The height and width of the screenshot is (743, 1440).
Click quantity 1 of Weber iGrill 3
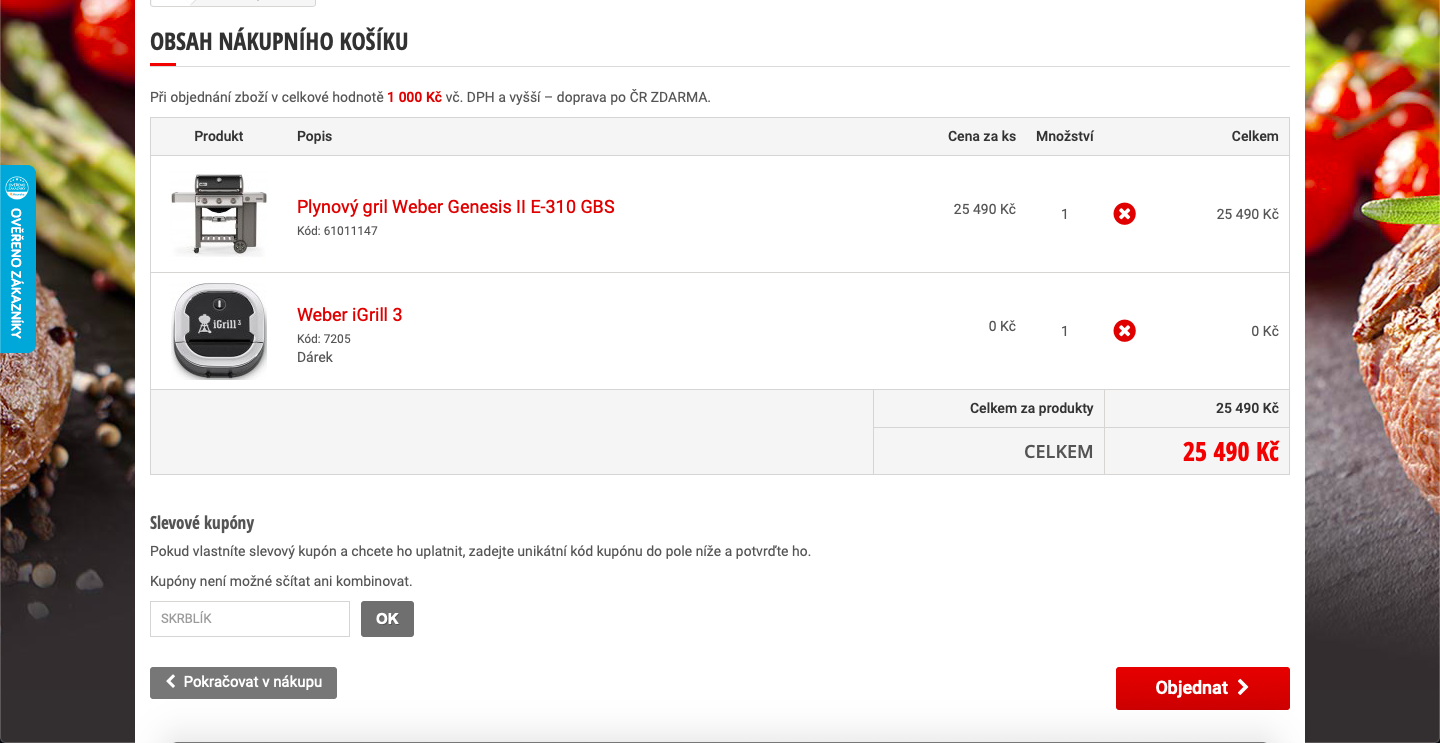coord(1065,331)
